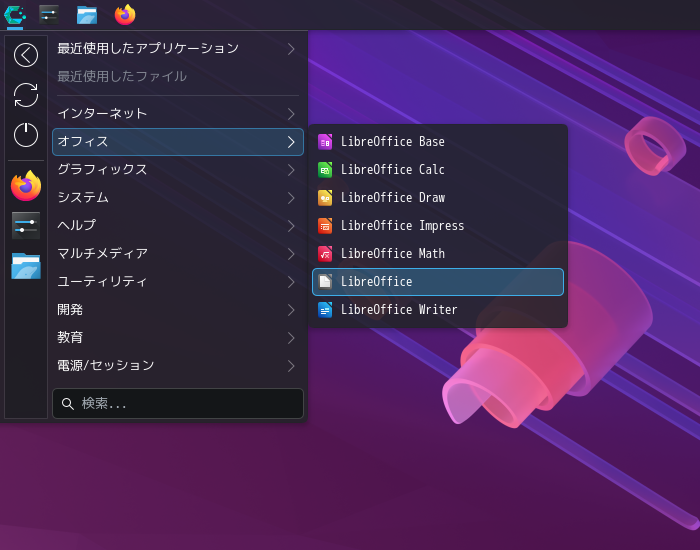The image size is (700, 550).
Task: Launch LibreOffice Impress from submenu
Action: 438,226
